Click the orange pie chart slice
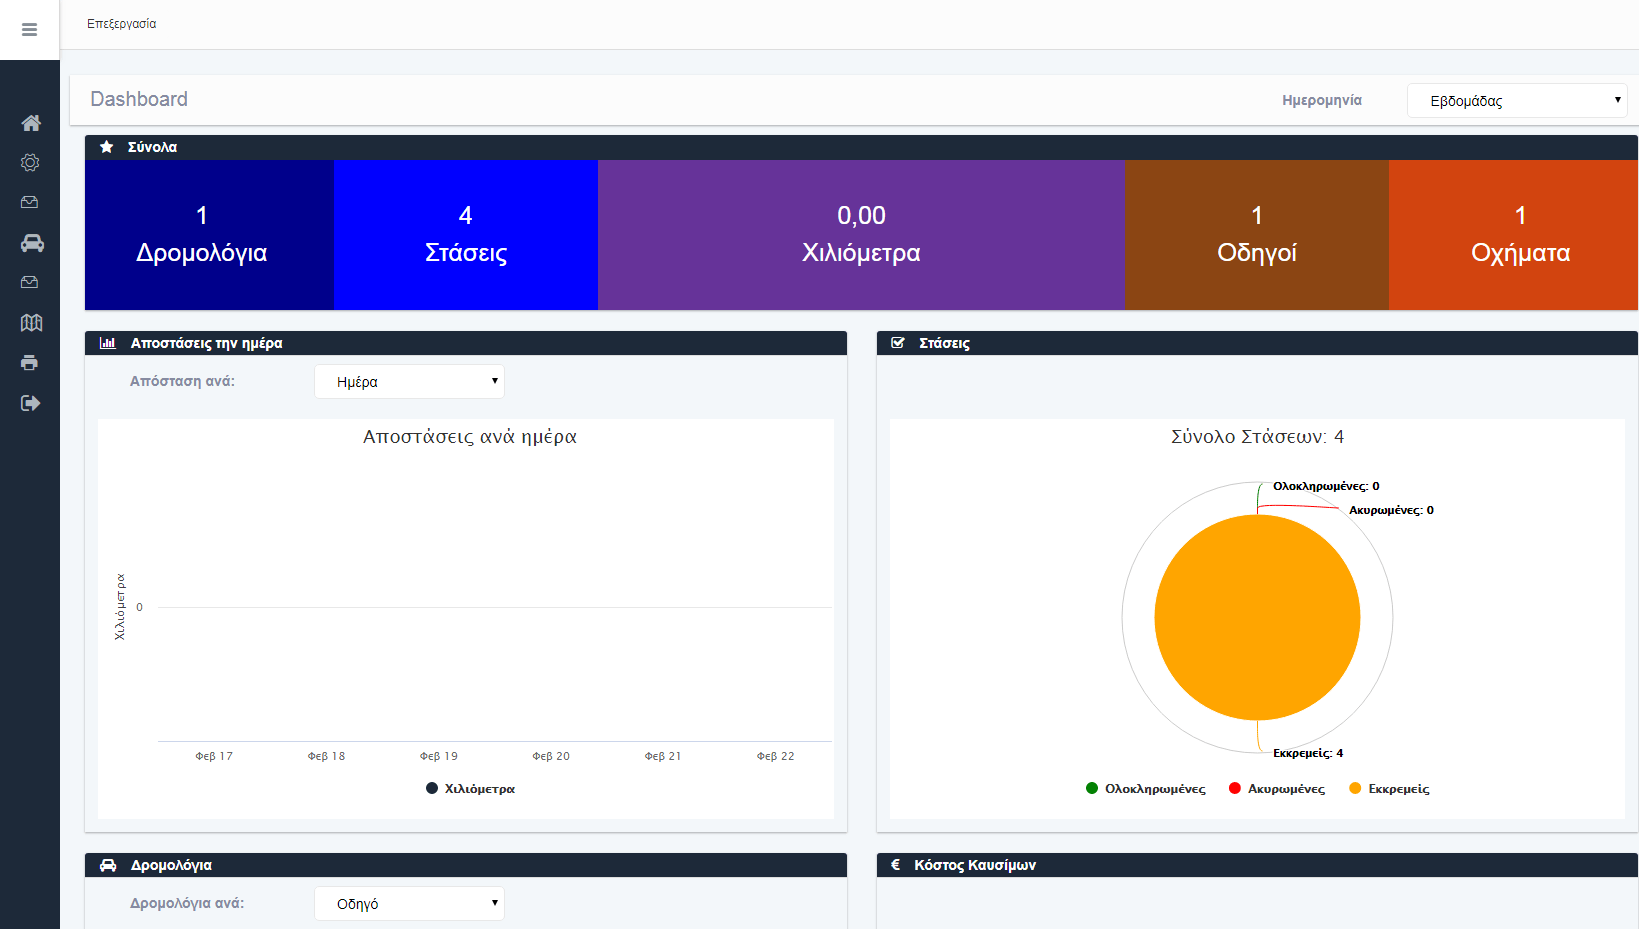Image resolution: width=1639 pixels, height=929 pixels. [x=1257, y=618]
